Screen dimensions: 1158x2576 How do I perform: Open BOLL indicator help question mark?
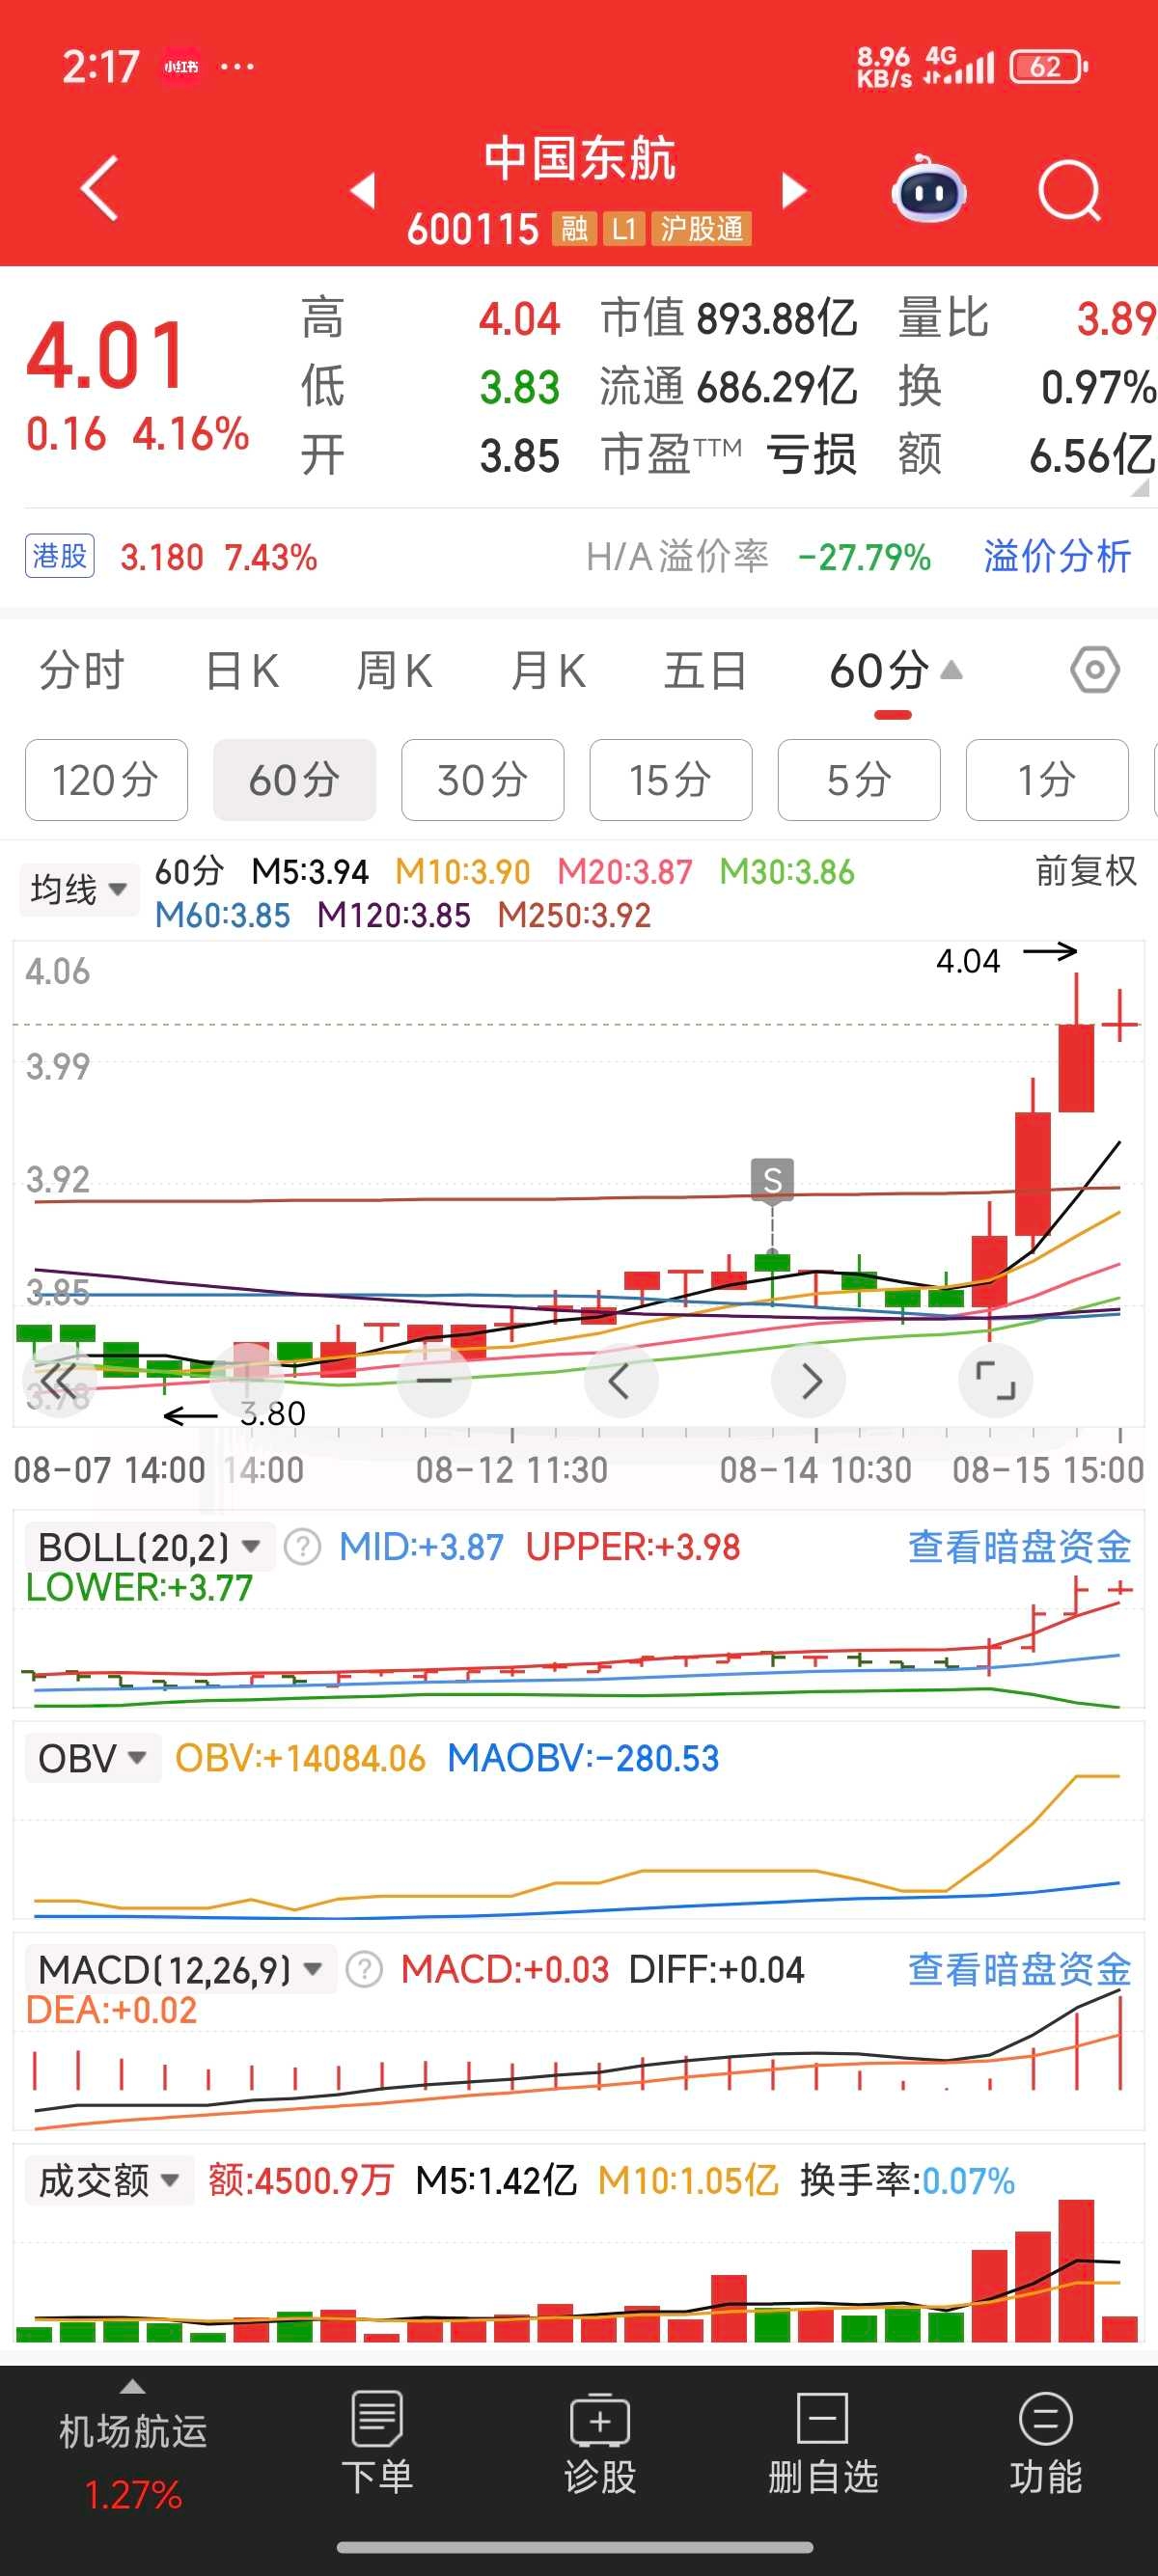click(302, 1547)
